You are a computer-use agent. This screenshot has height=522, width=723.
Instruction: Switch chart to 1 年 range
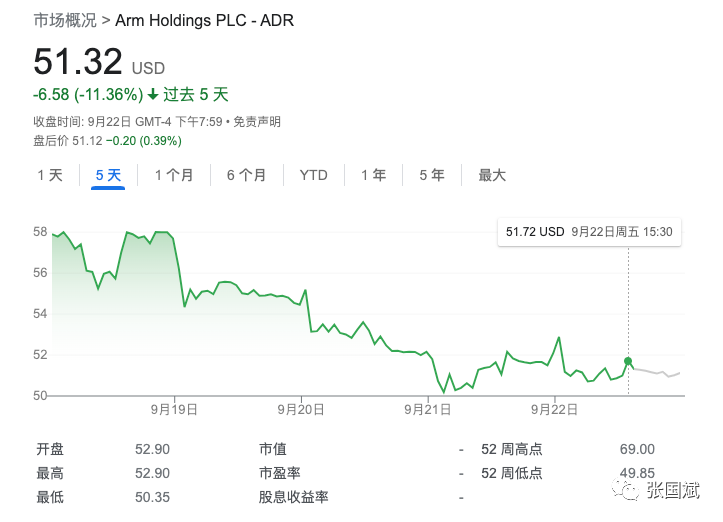[373, 175]
